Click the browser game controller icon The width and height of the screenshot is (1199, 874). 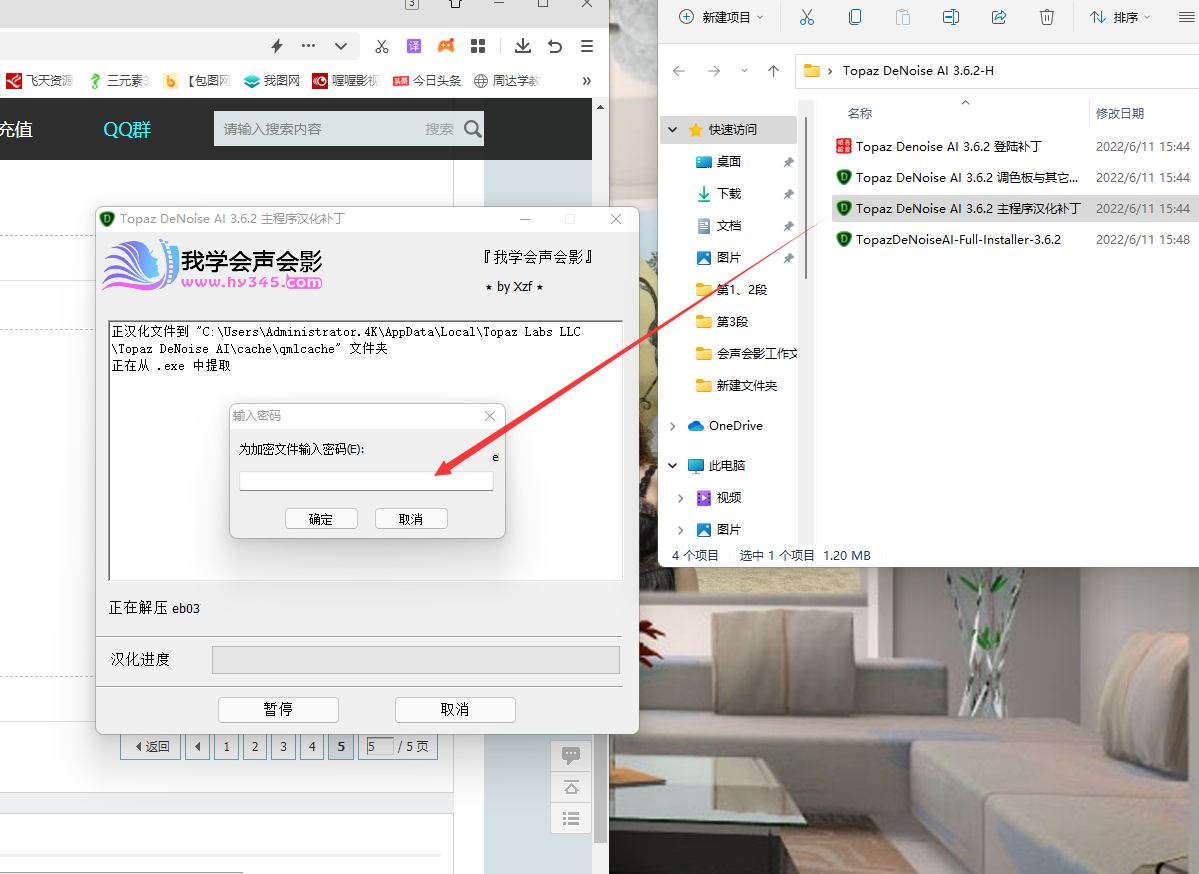(446, 47)
